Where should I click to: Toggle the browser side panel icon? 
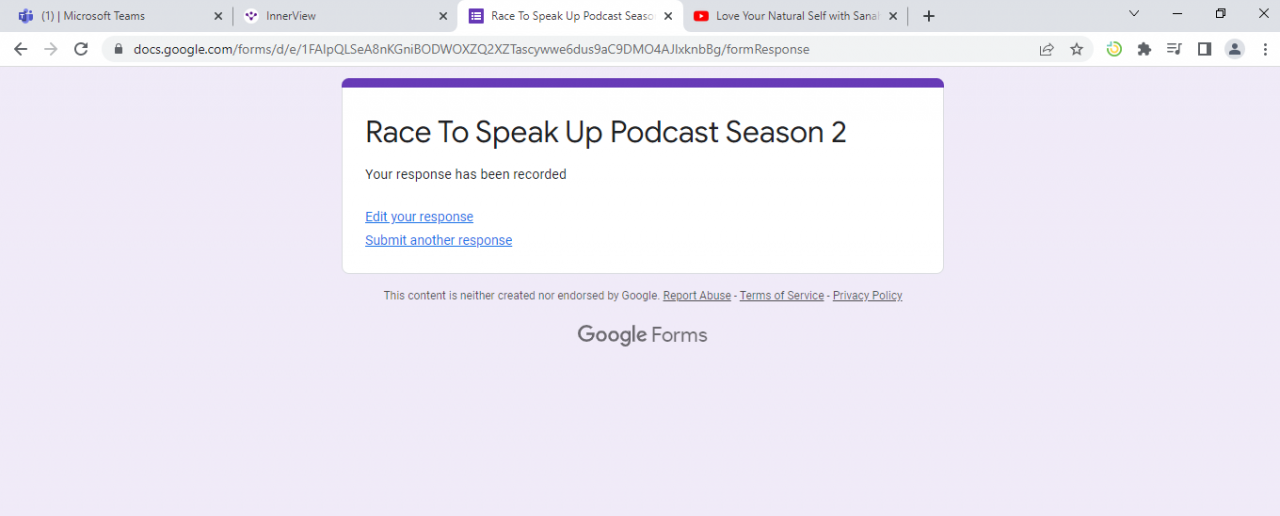pyautogui.click(x=1204, y=49)
